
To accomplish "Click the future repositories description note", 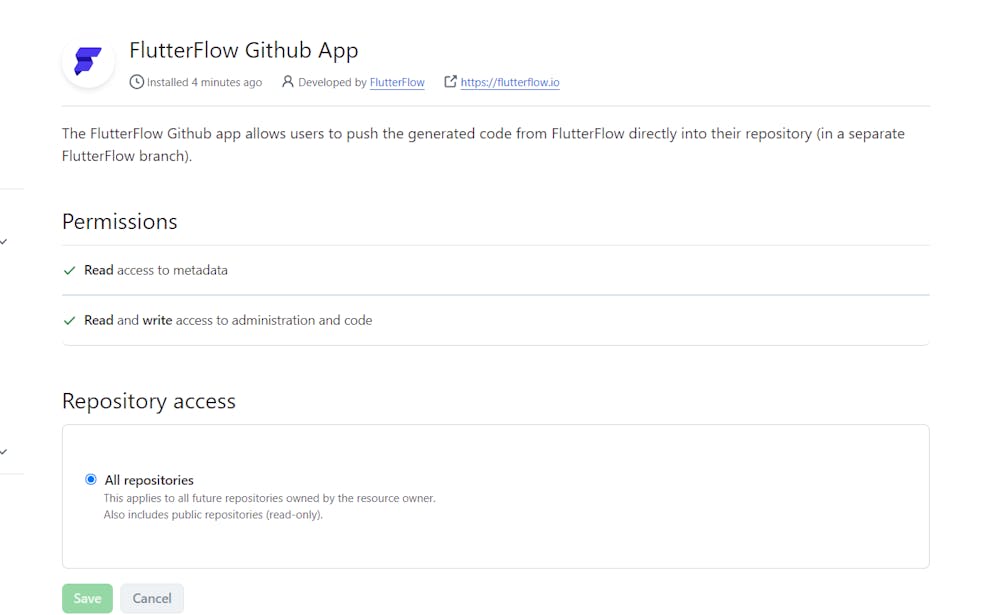I will point(270,498).
